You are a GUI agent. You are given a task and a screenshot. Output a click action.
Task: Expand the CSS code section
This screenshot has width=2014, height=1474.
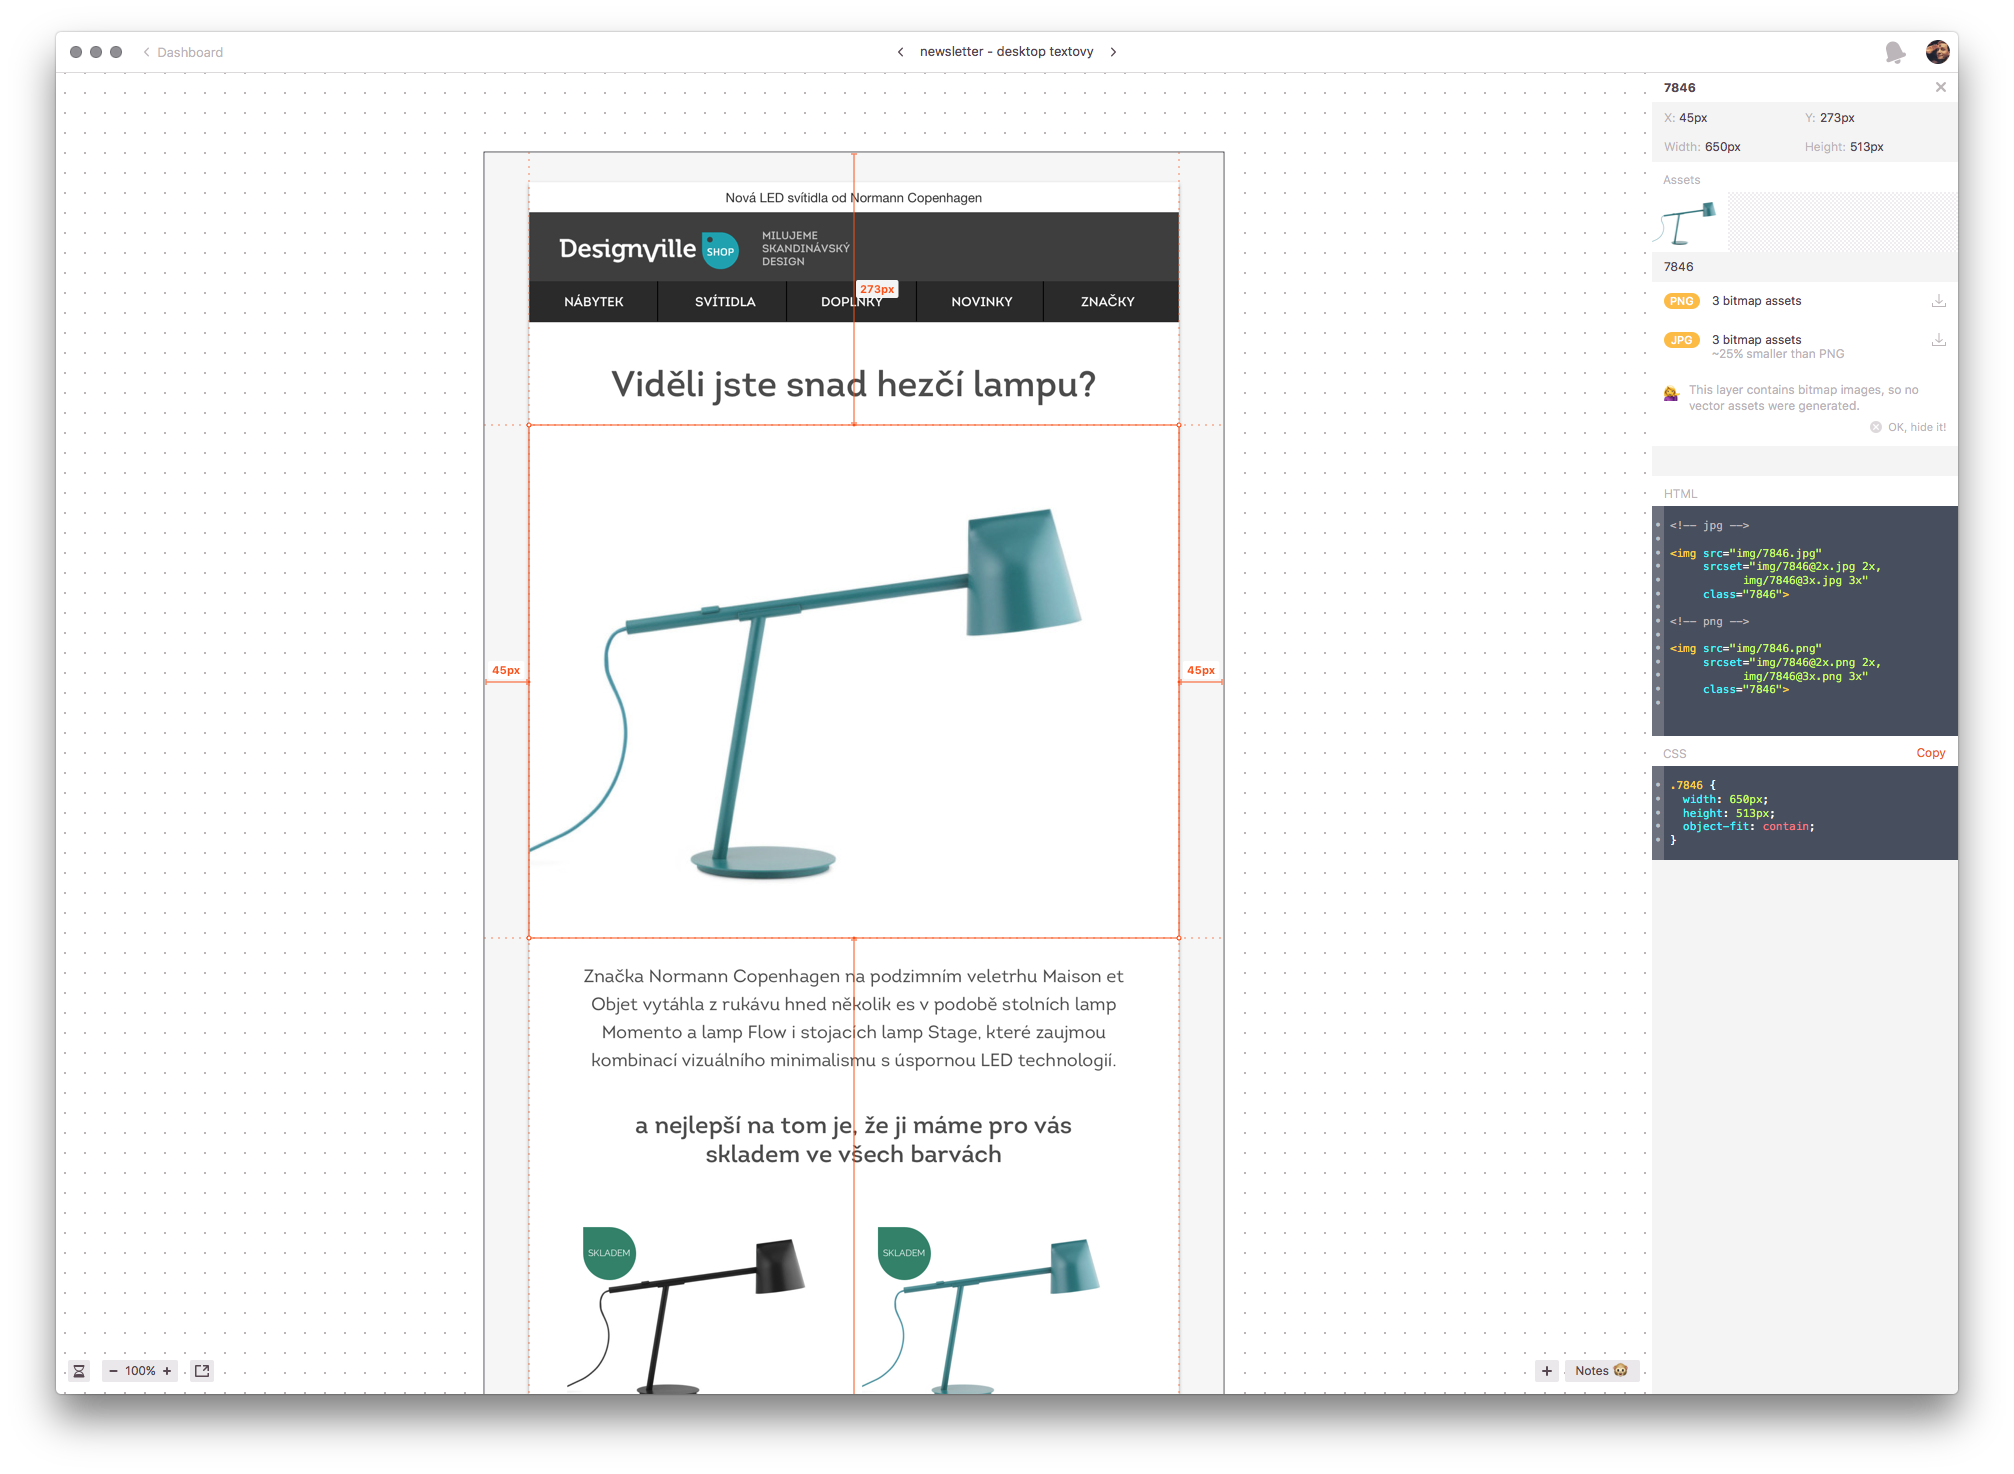(1681, 752)
